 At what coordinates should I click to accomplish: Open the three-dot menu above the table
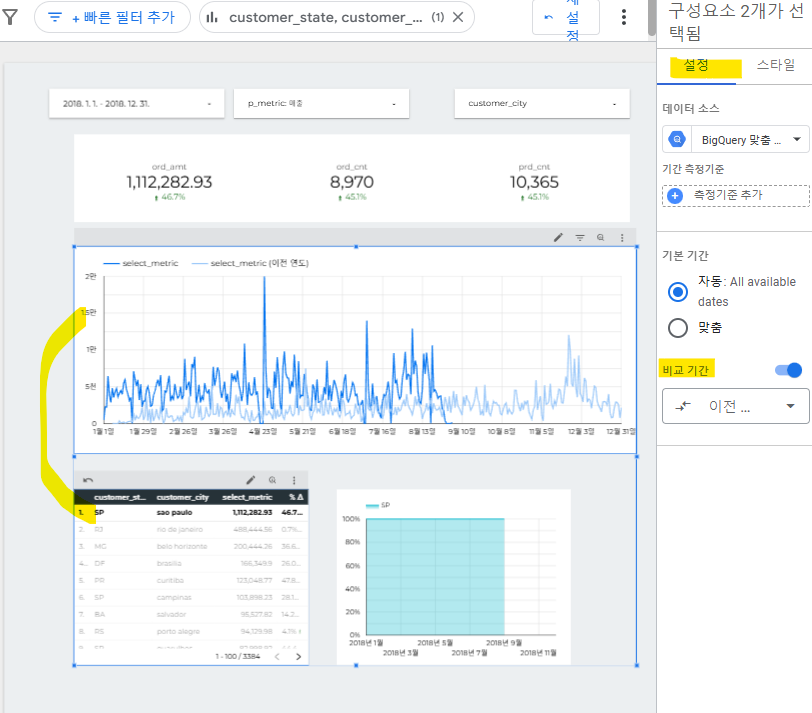[x=294, y=480]
